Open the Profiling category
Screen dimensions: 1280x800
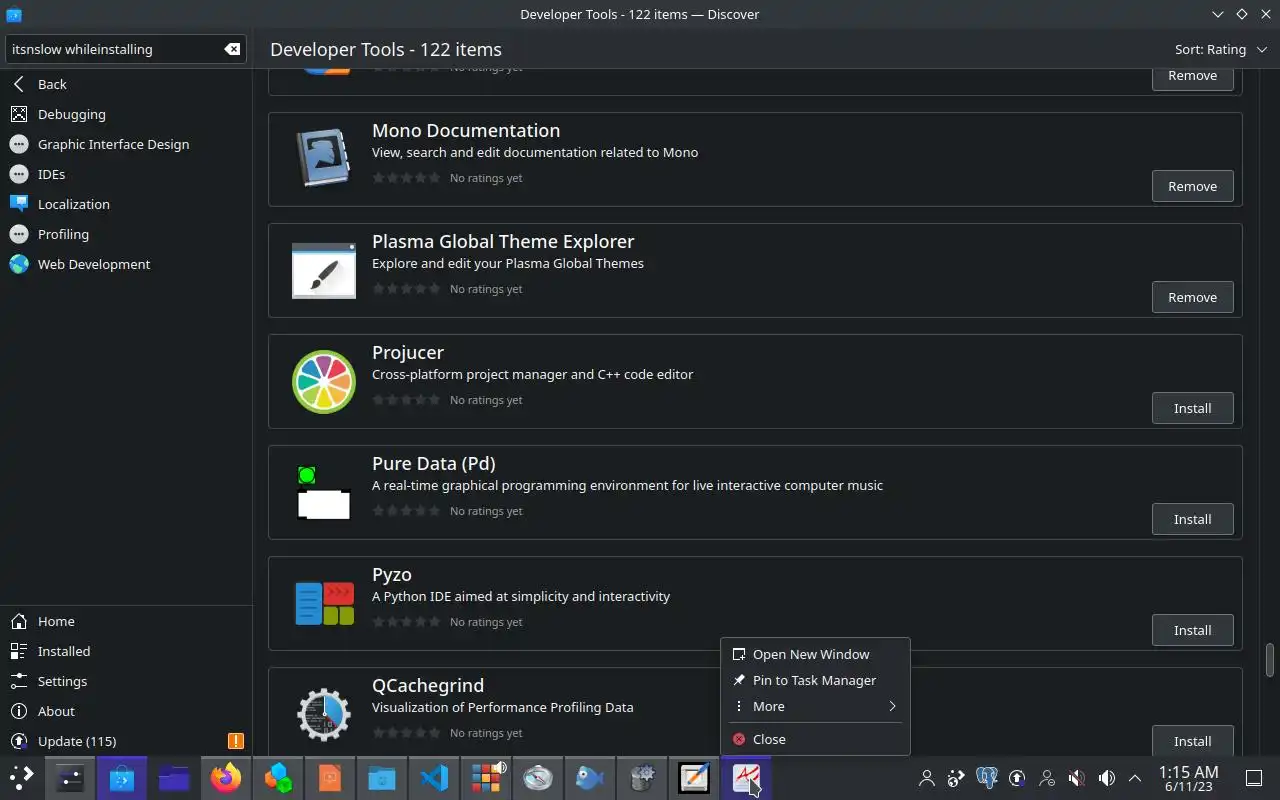[x=126, y=234]
